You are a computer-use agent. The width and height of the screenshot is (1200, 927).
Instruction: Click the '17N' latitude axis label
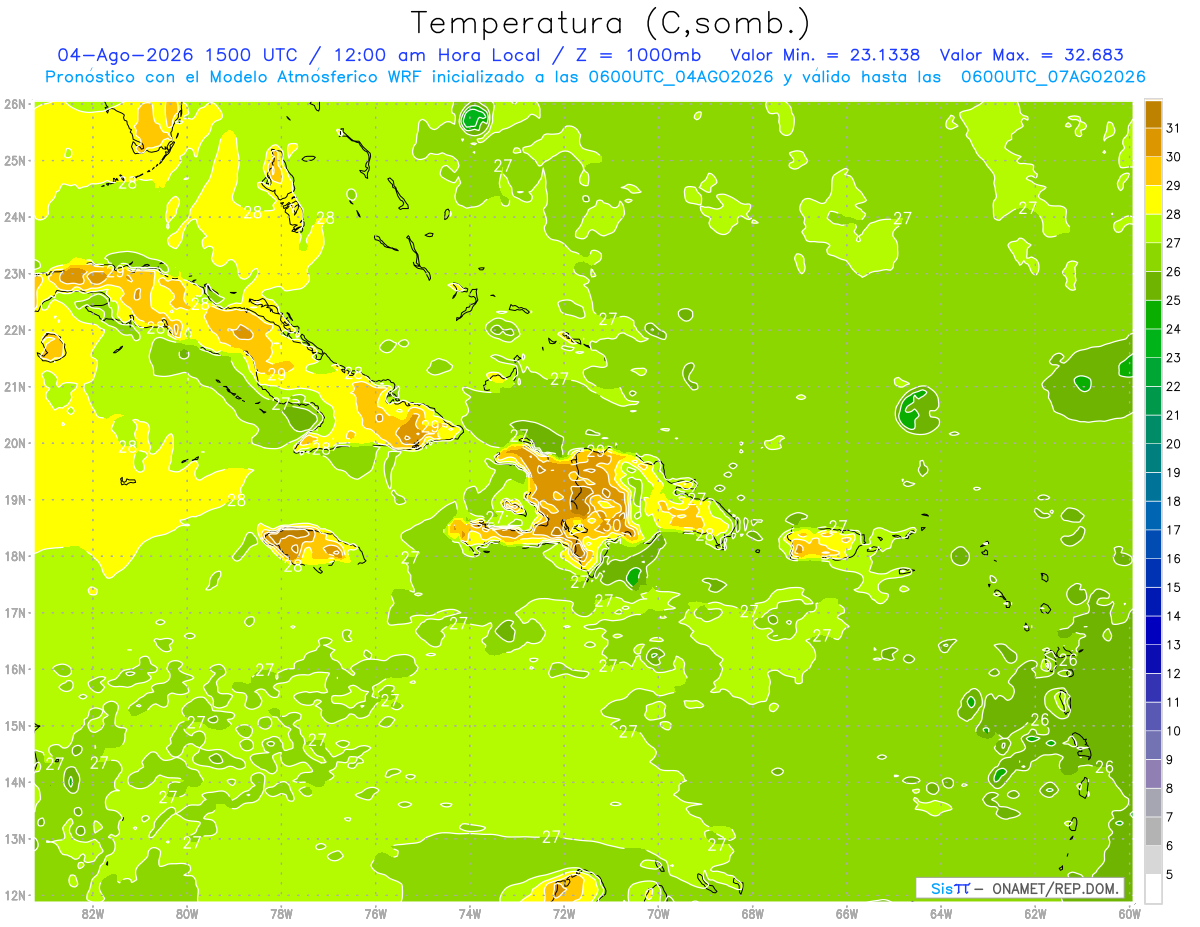point(14,612)
